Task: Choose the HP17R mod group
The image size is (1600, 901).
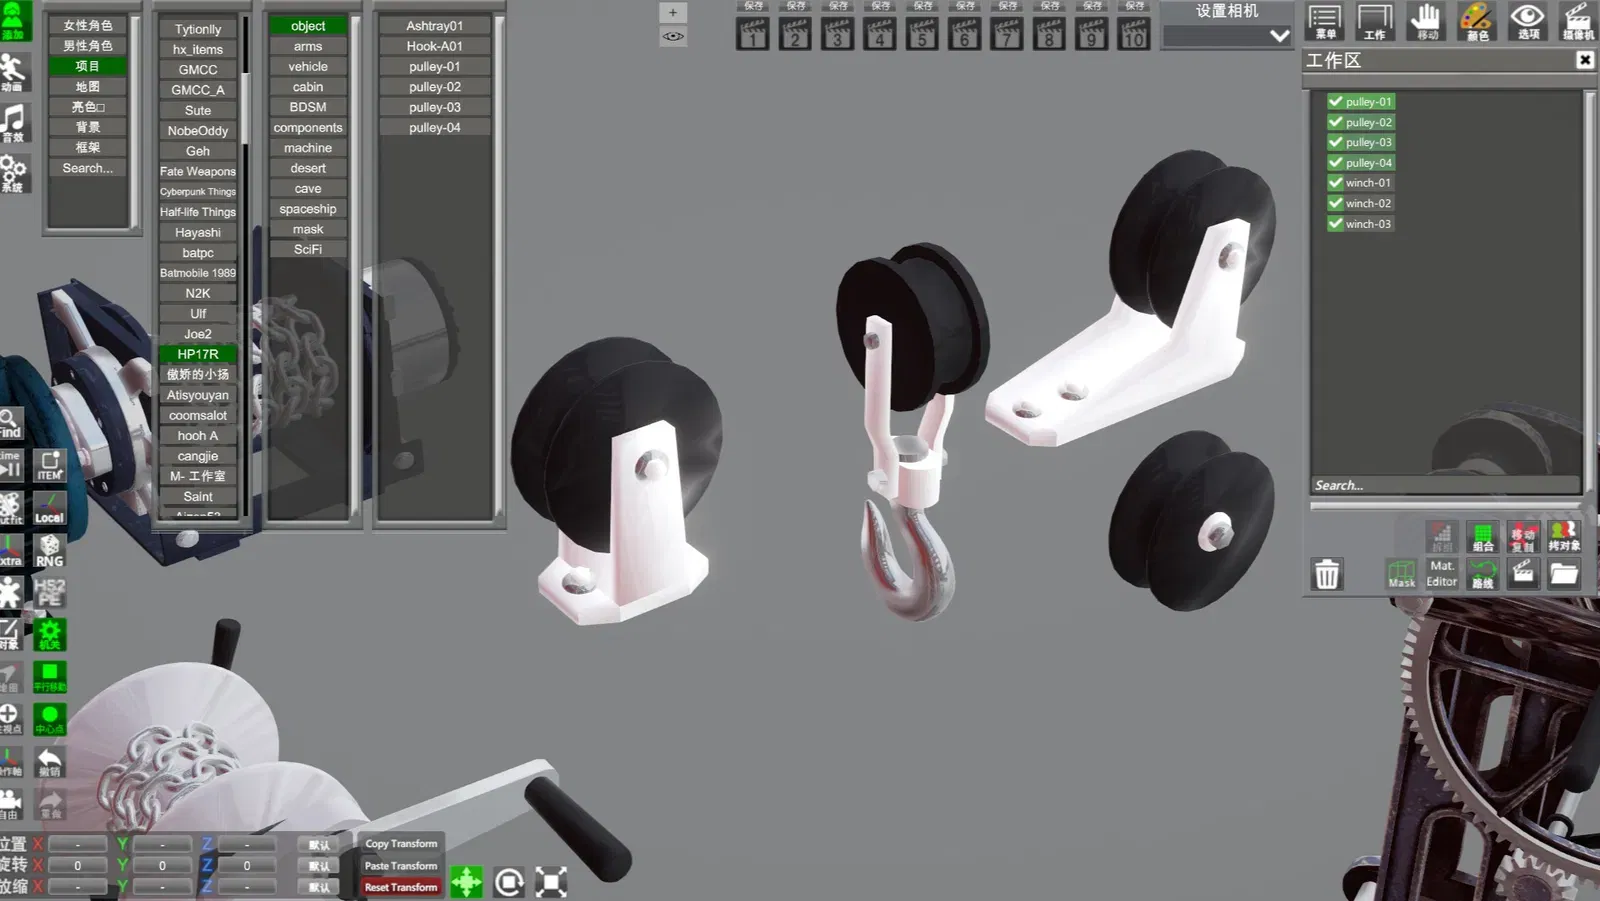Action: pos(198,354)
